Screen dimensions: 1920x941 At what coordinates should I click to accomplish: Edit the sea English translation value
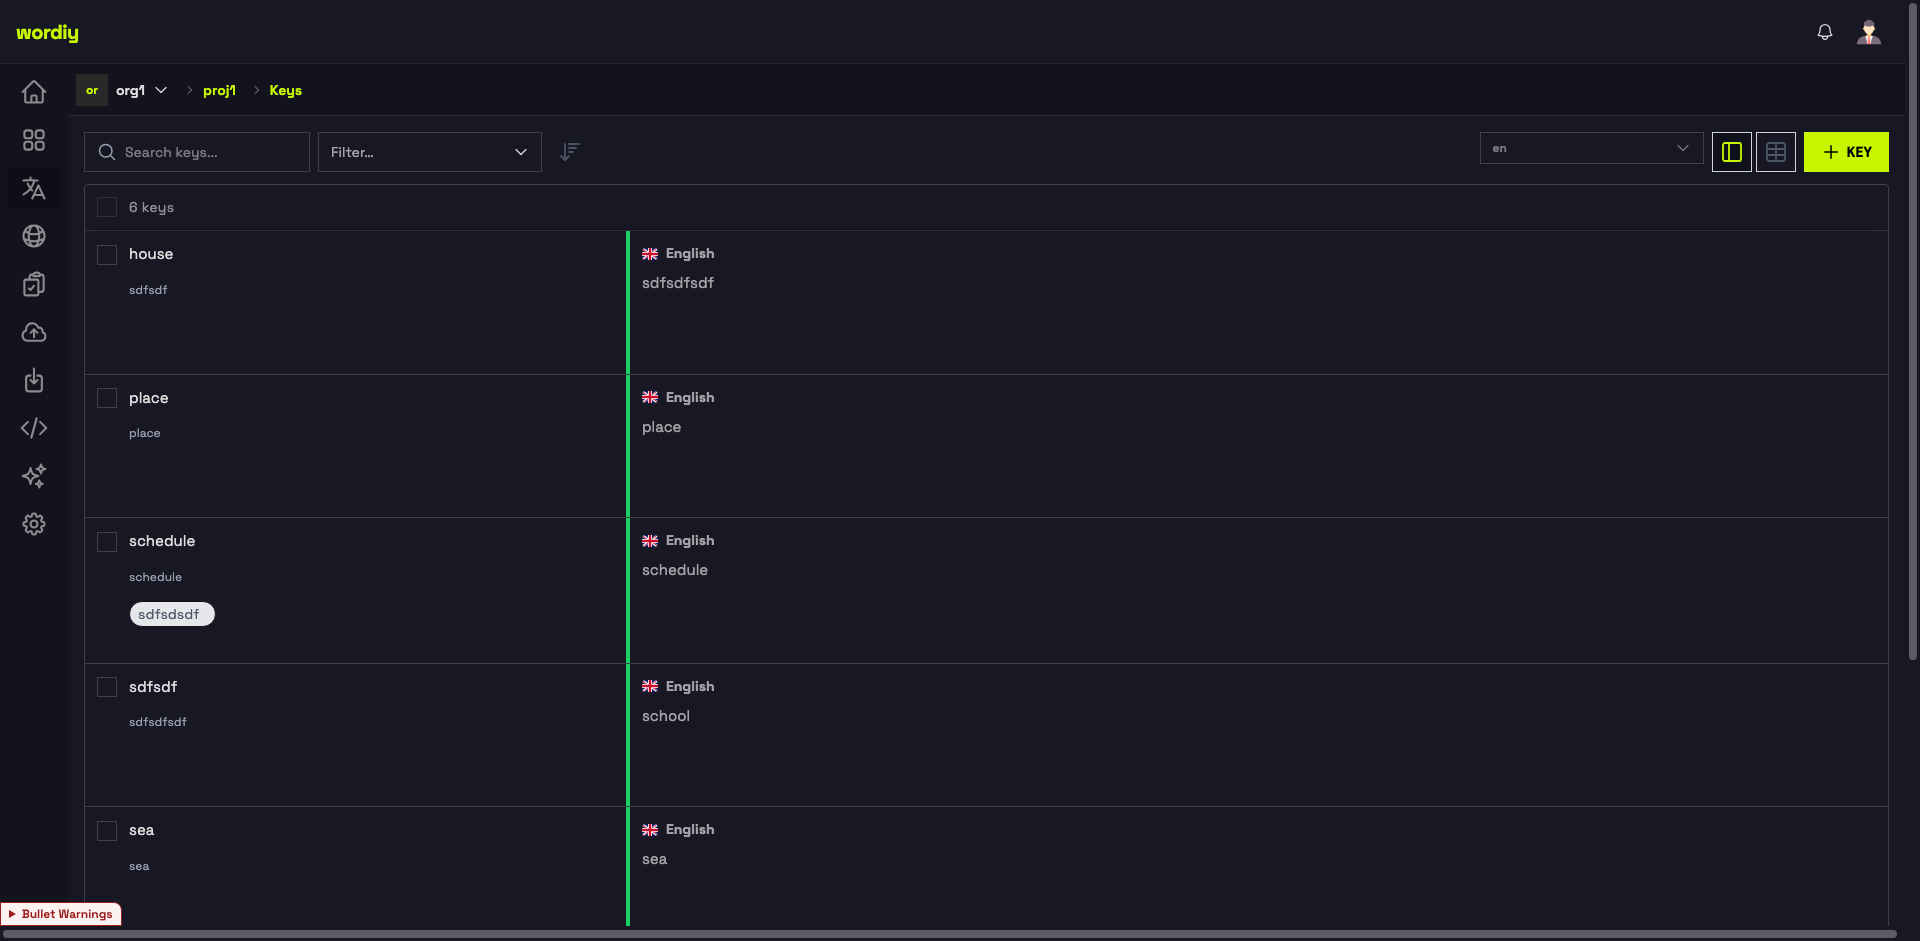(654, 859)
